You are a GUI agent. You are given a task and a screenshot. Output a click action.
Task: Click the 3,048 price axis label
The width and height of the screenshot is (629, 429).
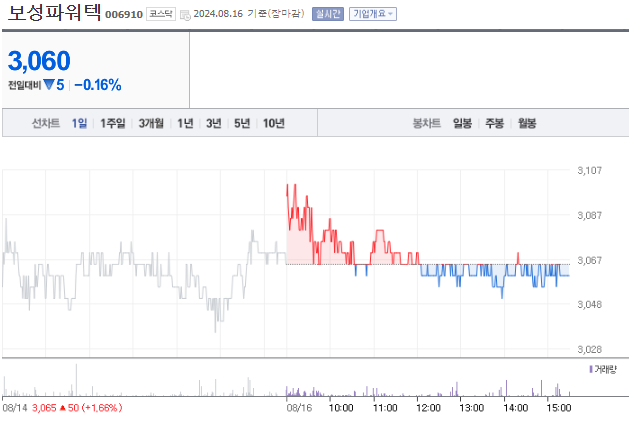(x=589, y=305)
